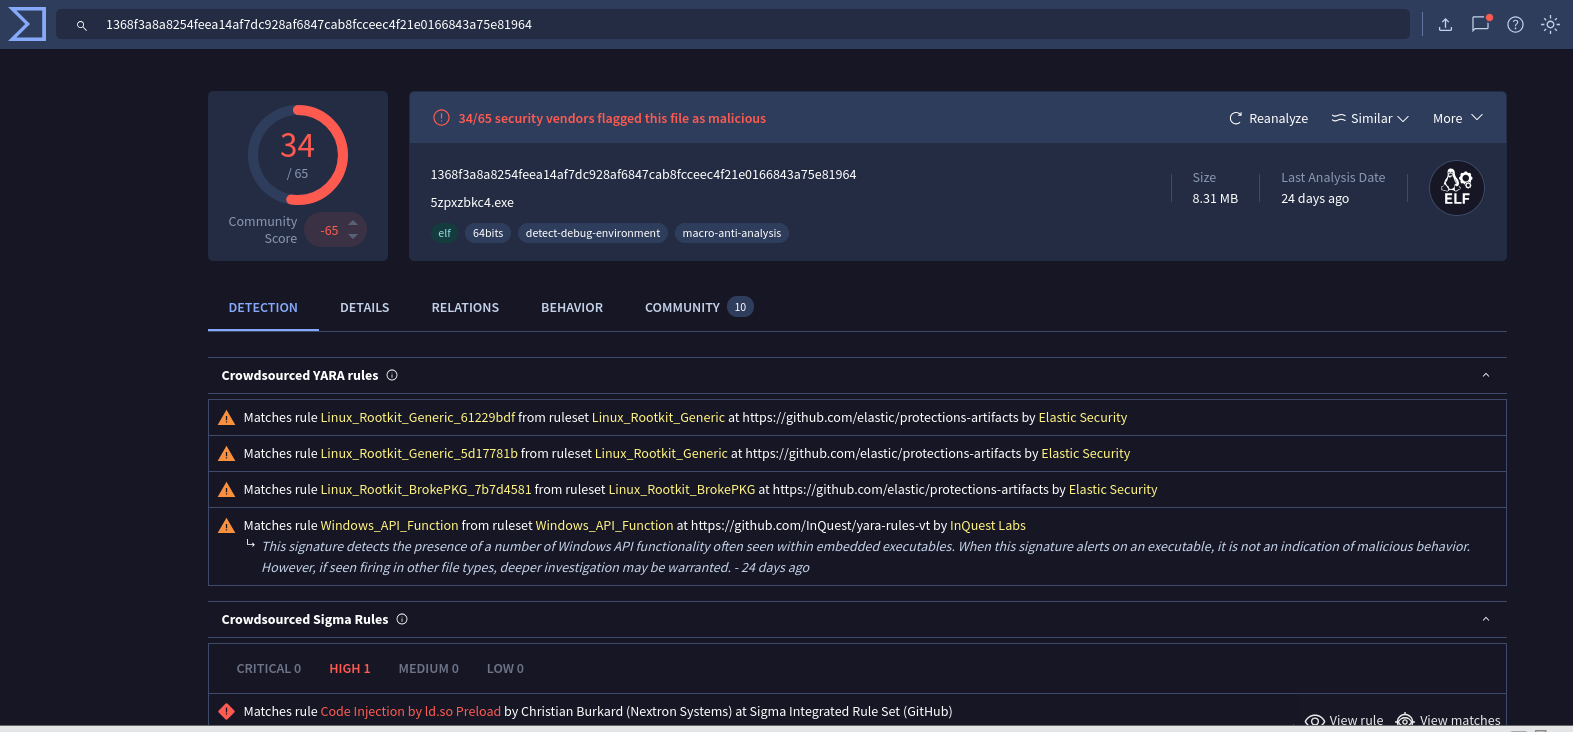Switch to the Community tab
This screenshot has height=732, width=1573.
(x=699, y=308)
